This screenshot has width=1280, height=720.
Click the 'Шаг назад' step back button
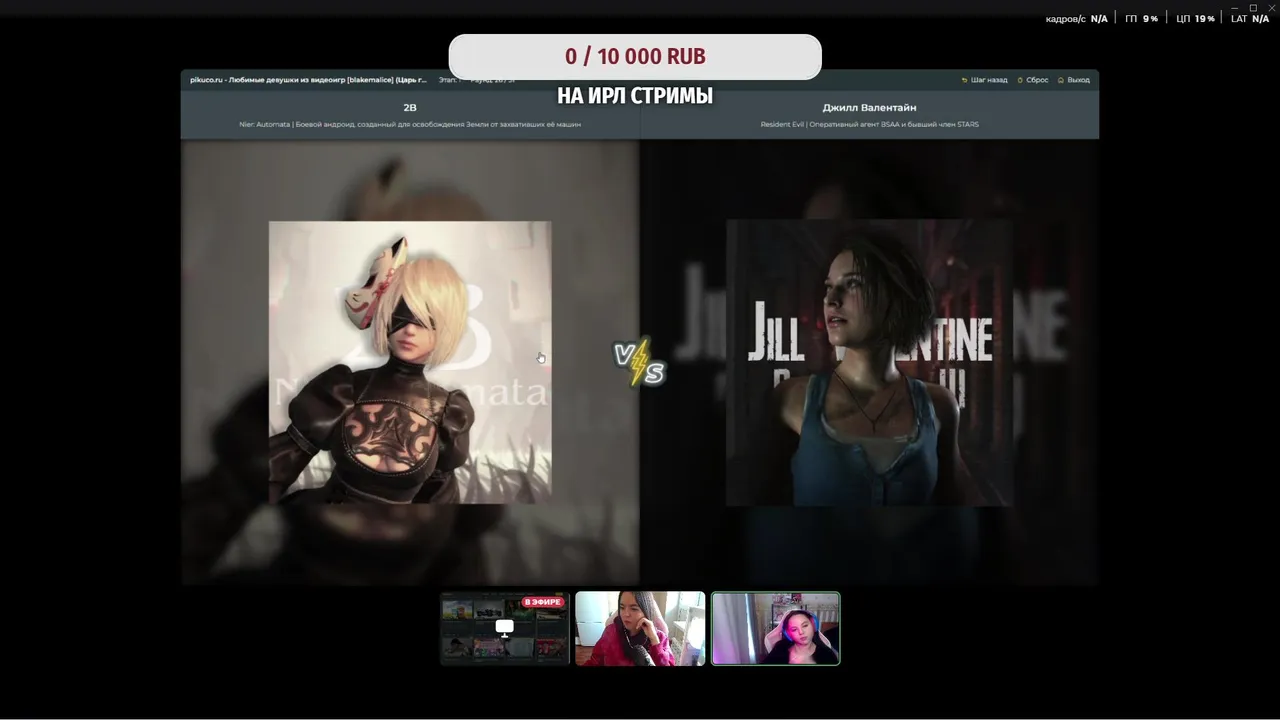click(x=984, y=80)
